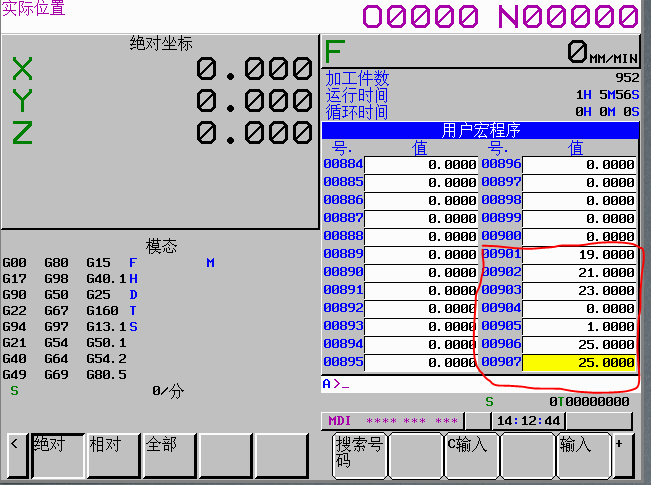651x485 pixels.
Task: Select macro variable 00906 value cell
Action: tap(580, 344)
